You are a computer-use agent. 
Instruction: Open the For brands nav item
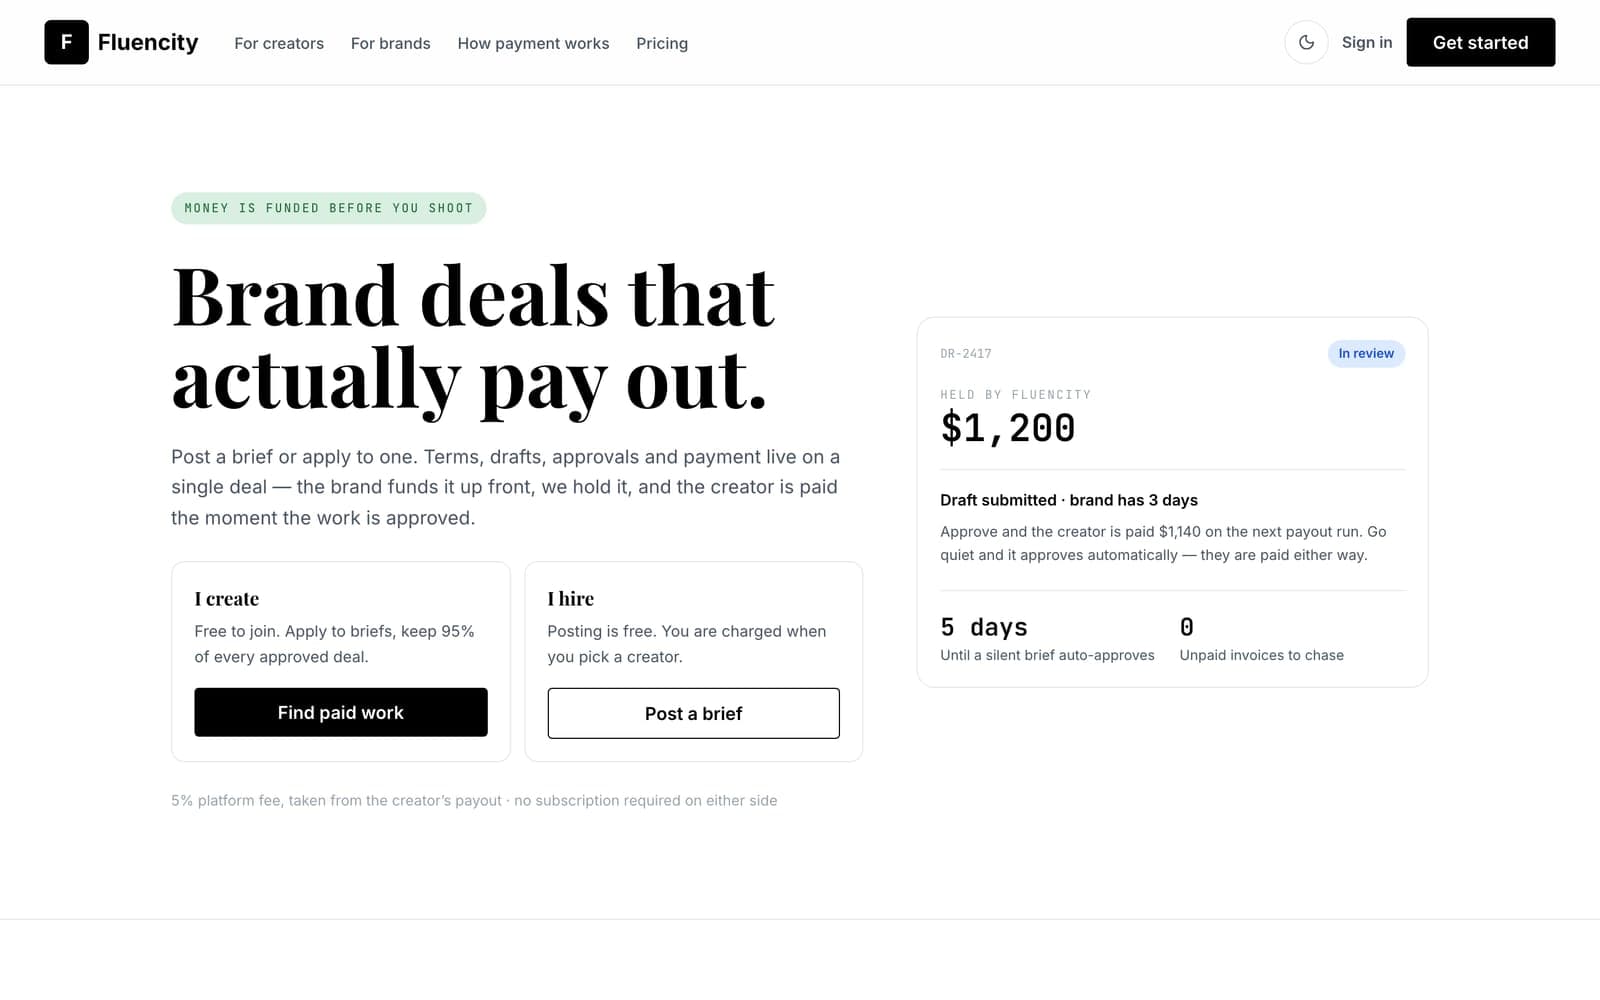click(x=391, y=43)
